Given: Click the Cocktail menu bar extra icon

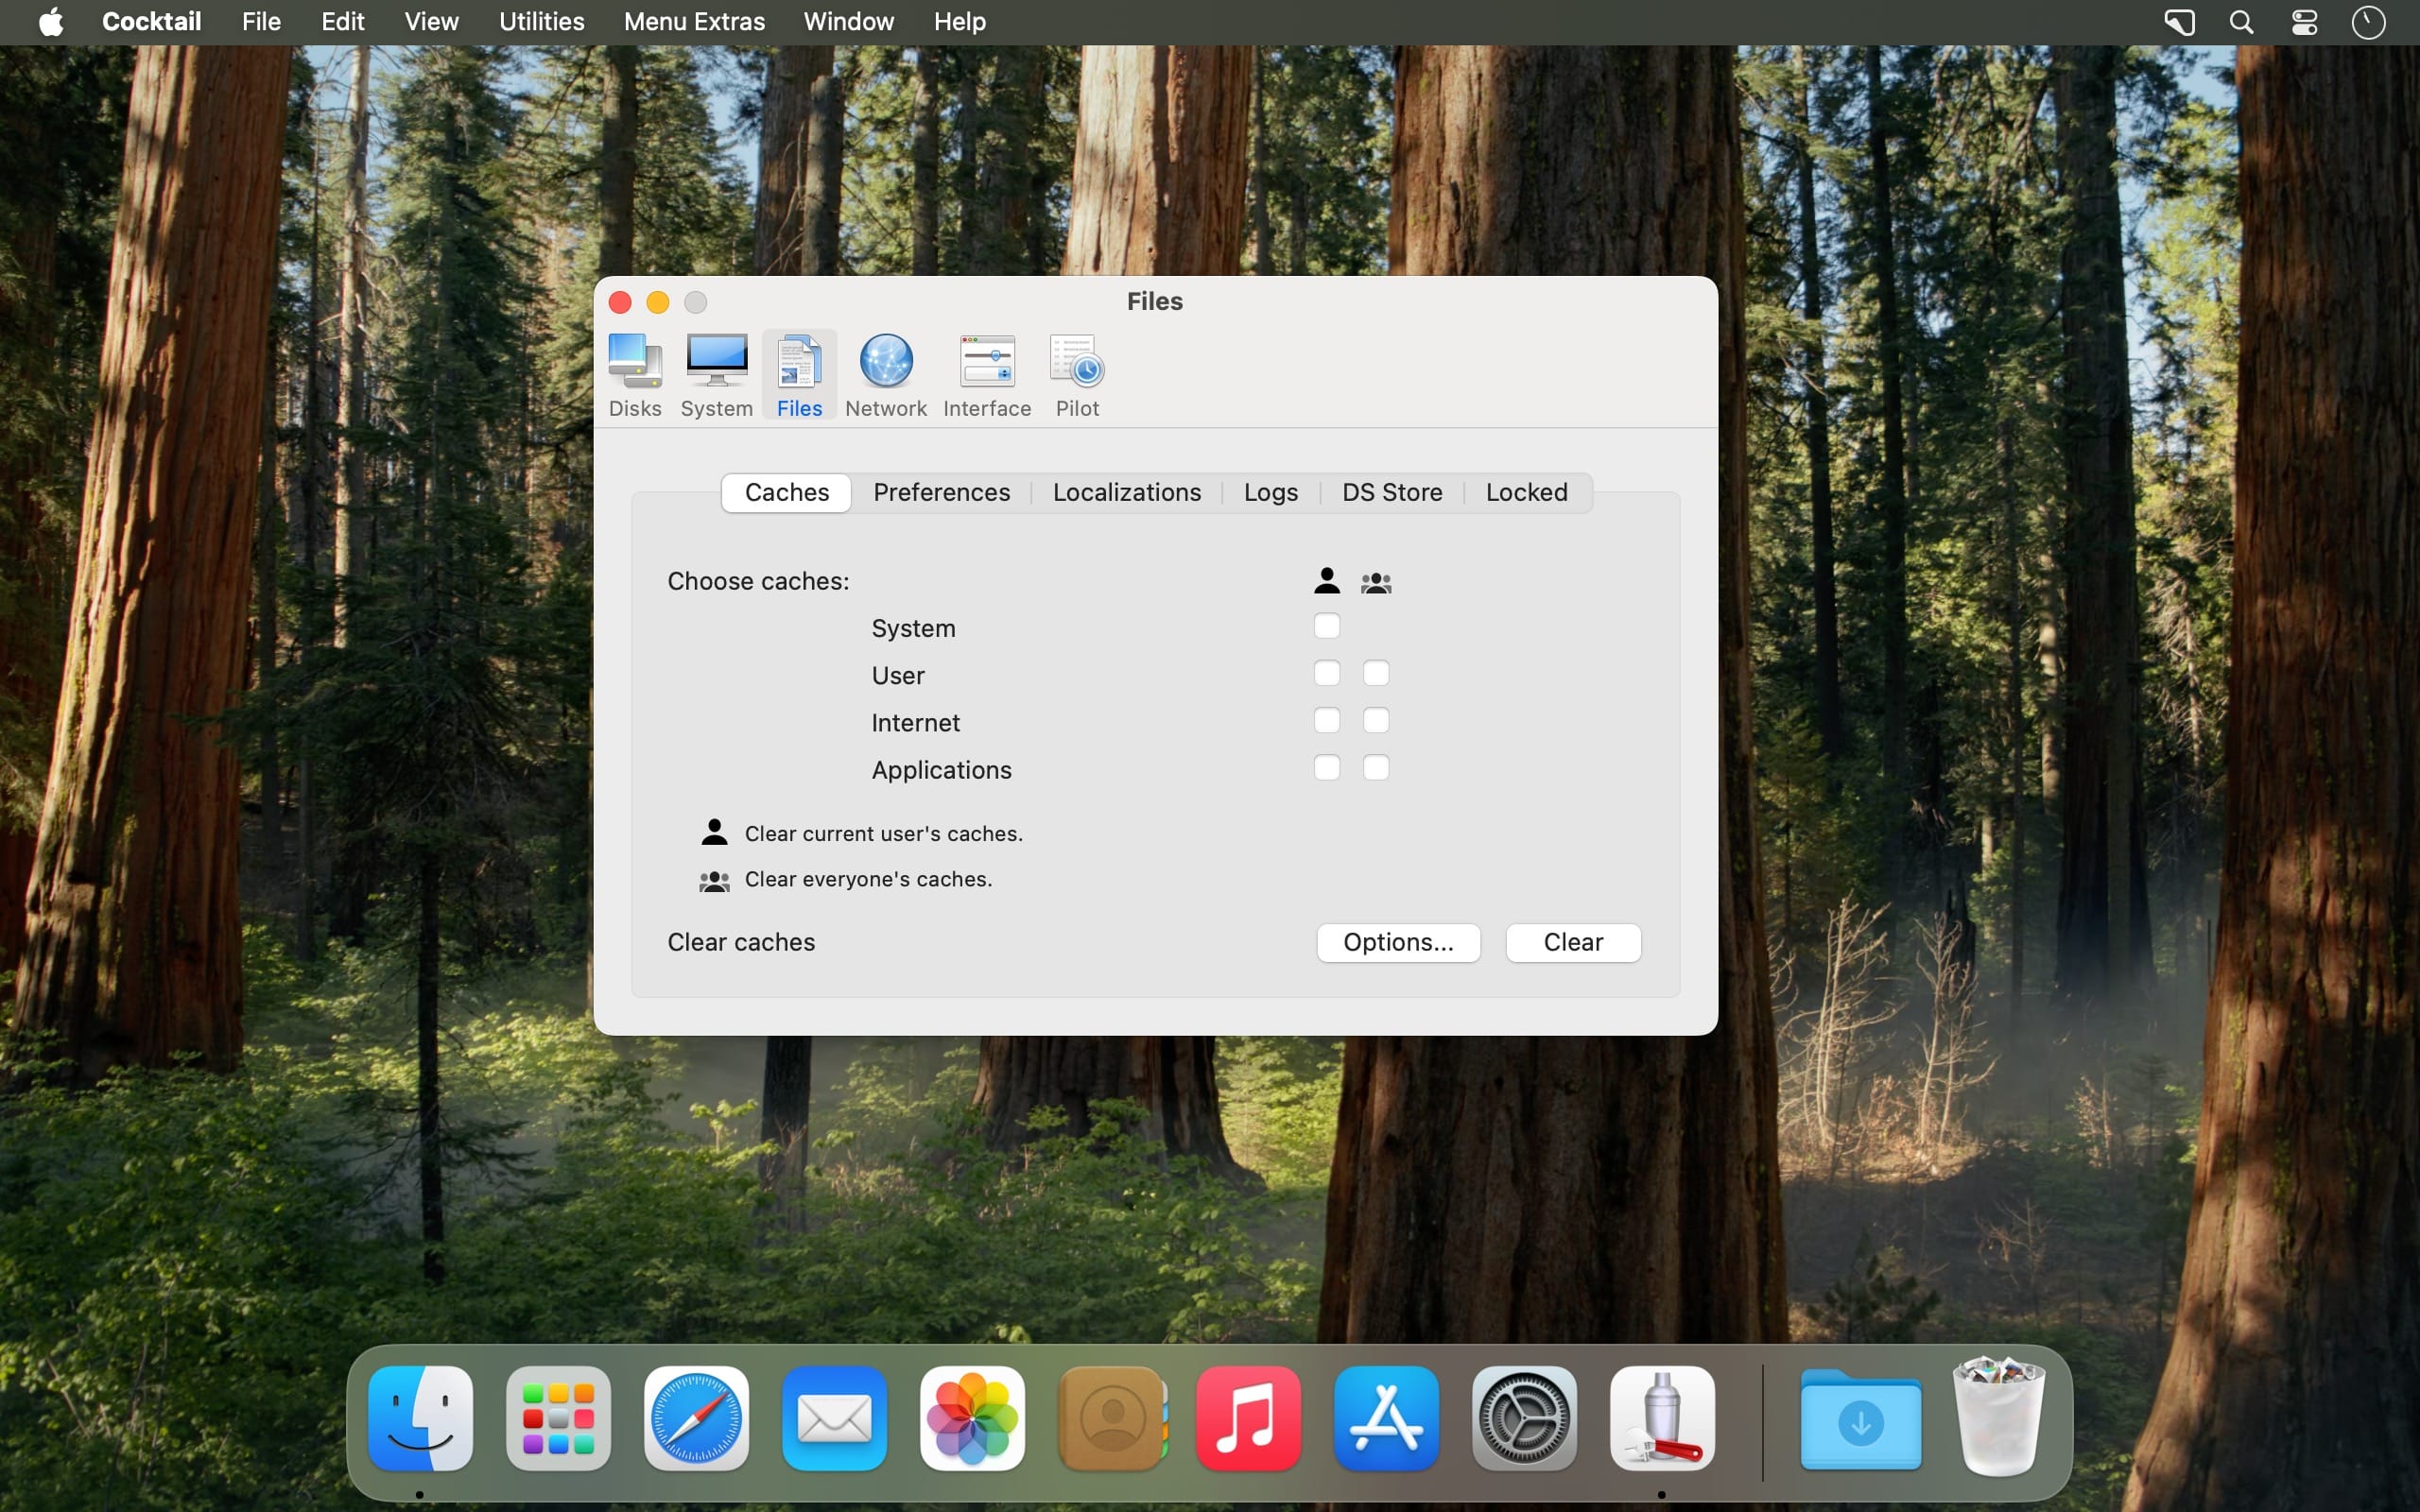Looking at the screenshot, I should coord(2179,22).
